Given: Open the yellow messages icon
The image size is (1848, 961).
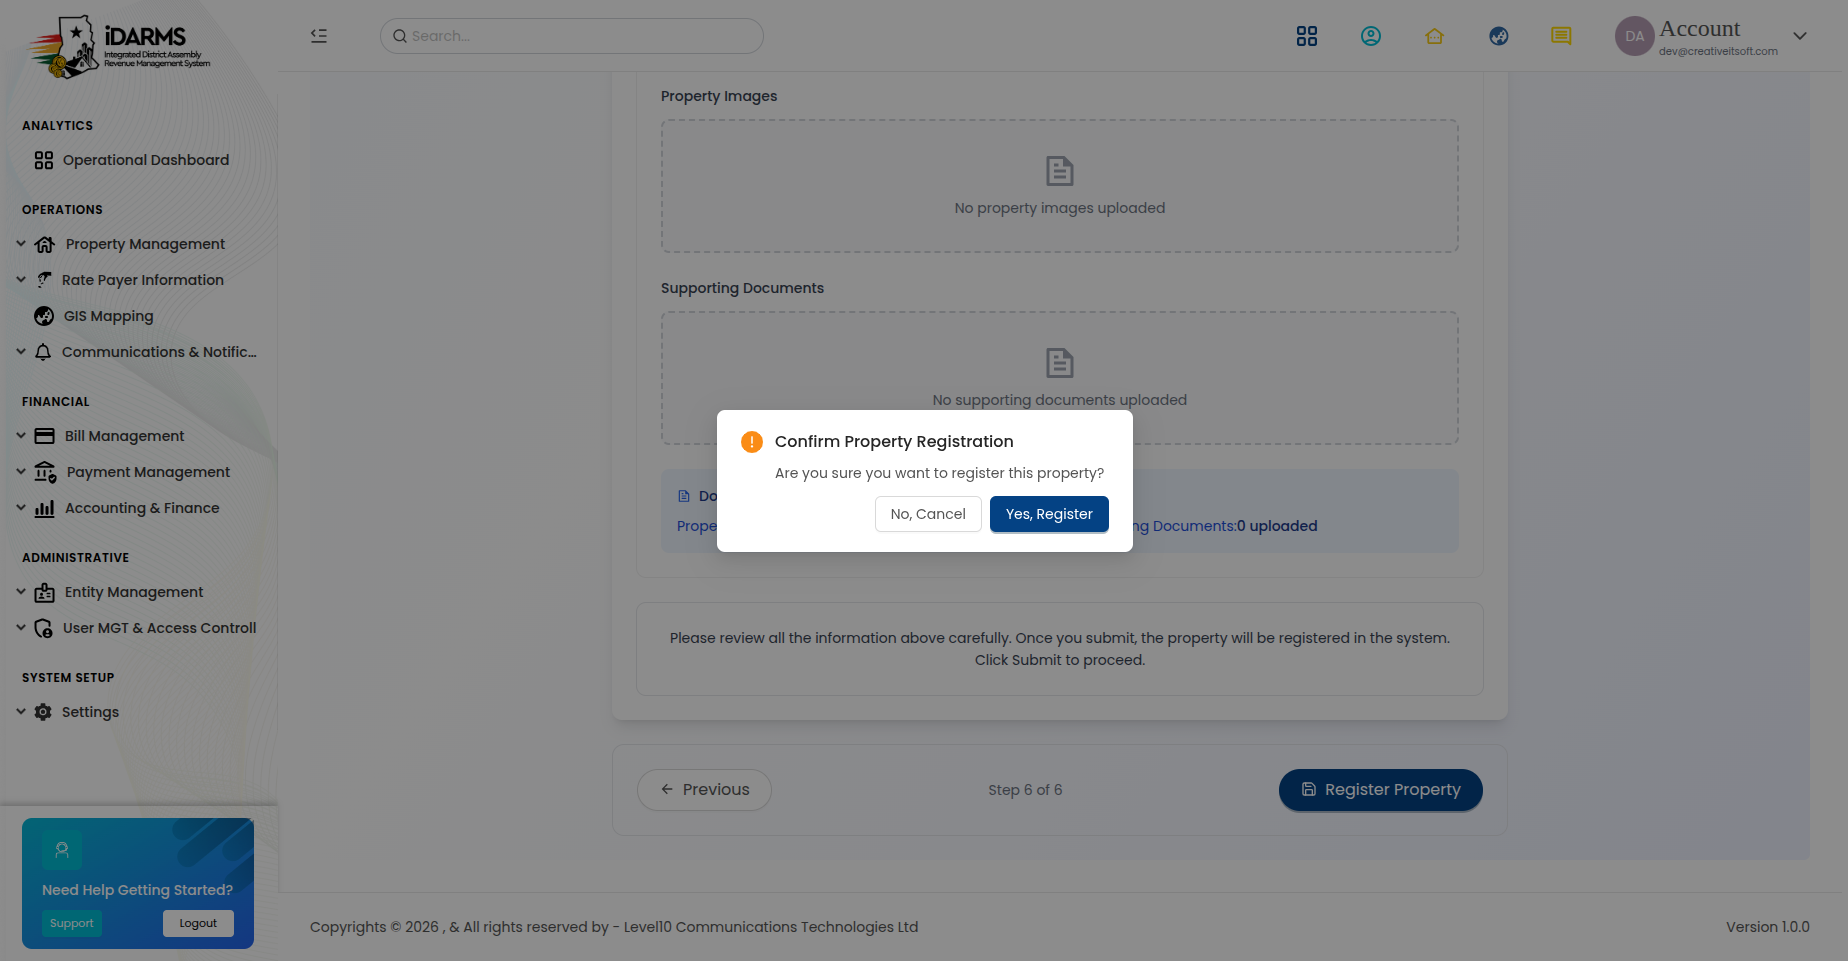Looking at the screenshot, I should [1561, 36].
